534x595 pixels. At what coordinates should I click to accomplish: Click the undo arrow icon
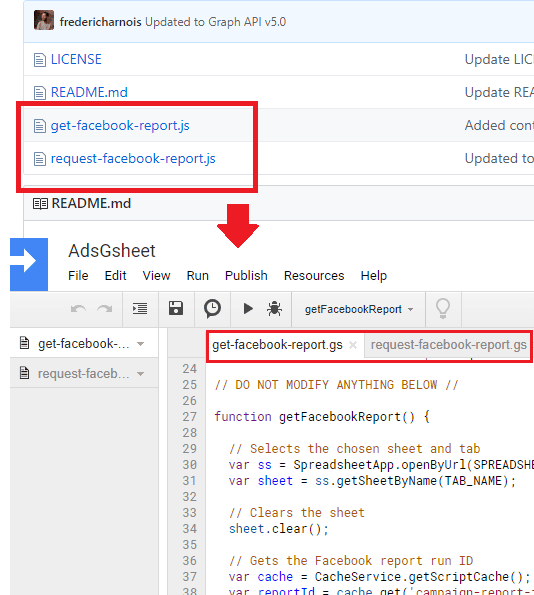pos(78,309)
